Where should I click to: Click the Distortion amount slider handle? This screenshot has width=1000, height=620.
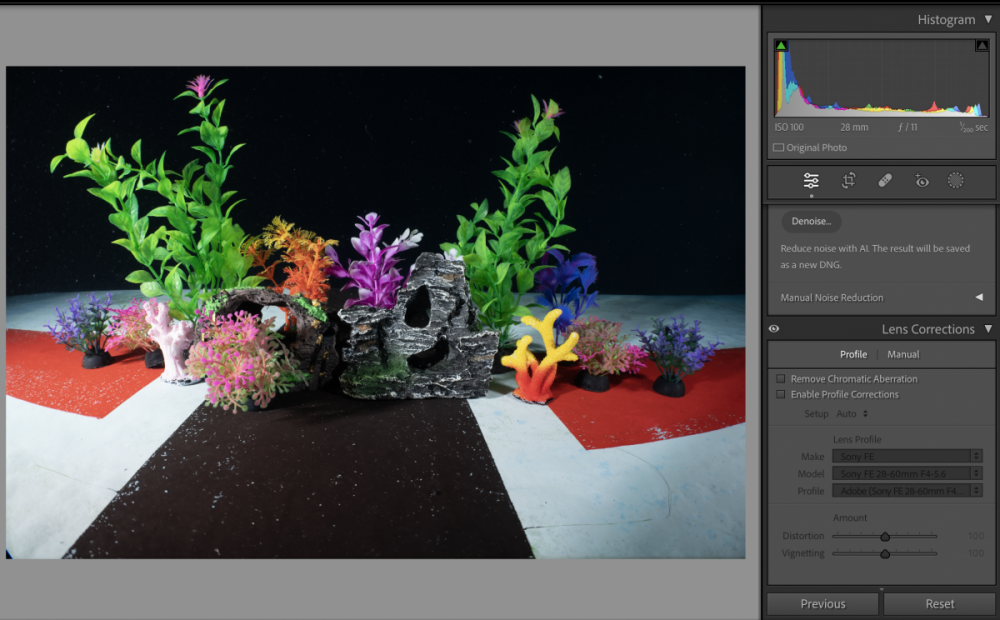(x=885, y=536)
